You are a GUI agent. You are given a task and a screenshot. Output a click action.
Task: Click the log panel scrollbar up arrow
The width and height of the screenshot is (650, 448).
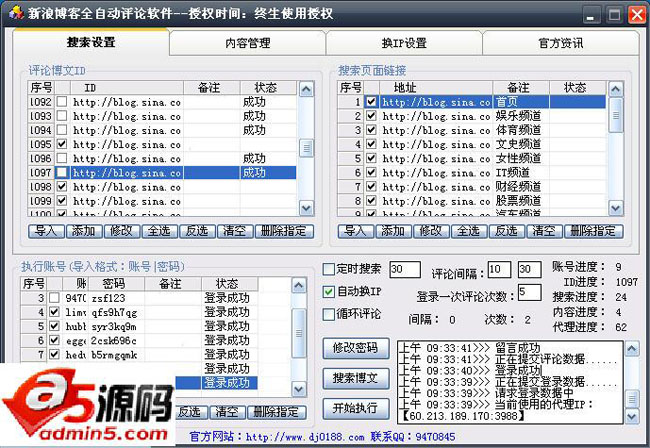pyautogui.click(x=632, y=349)
